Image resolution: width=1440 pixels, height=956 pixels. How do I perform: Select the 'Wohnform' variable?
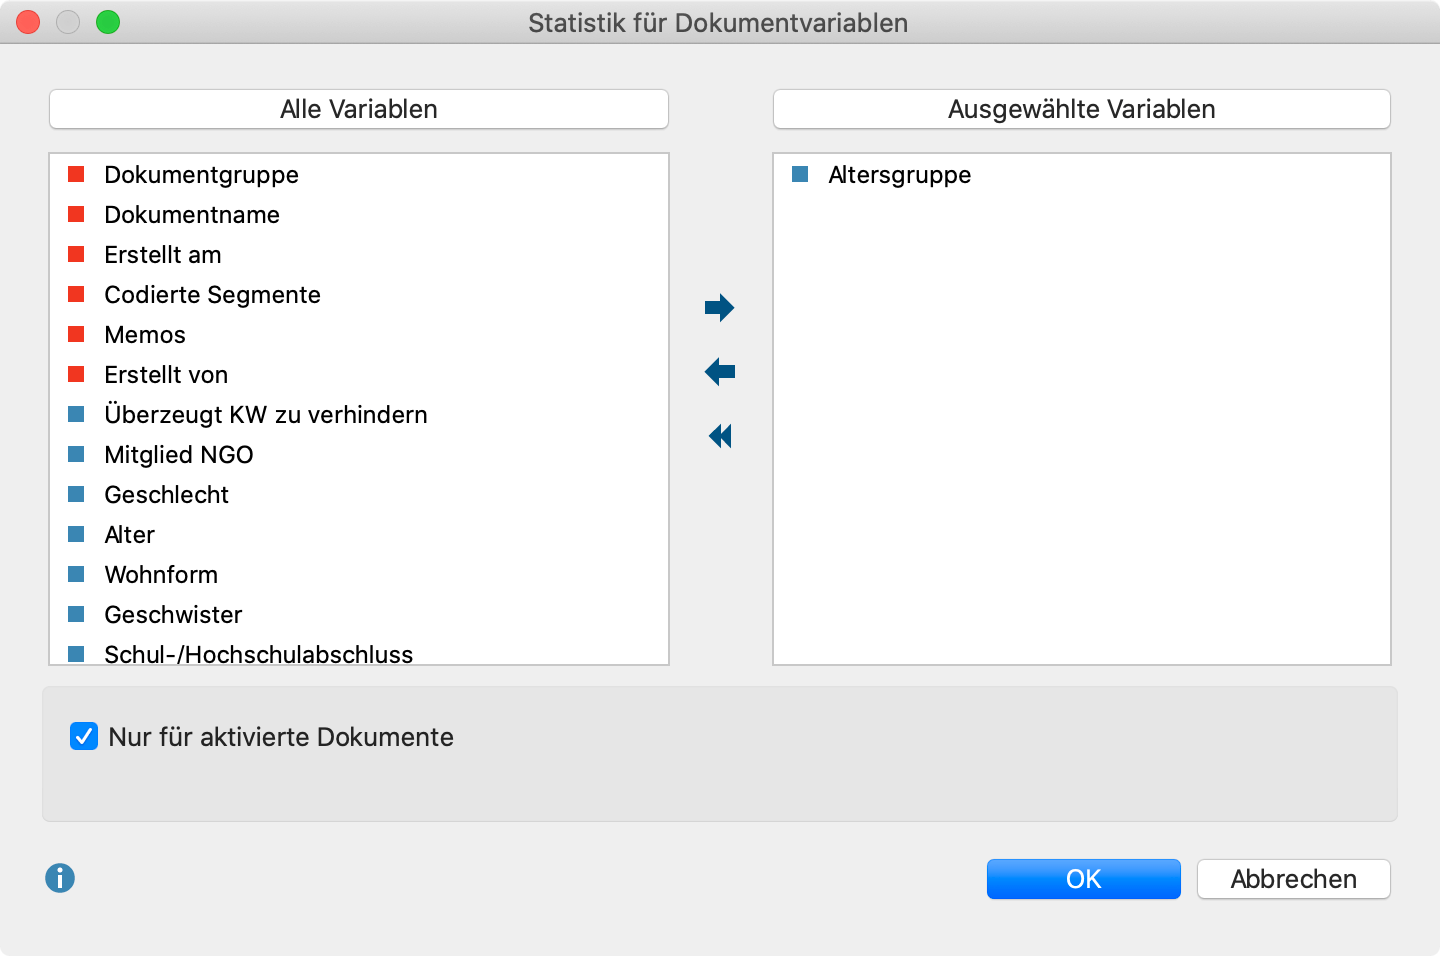[359, 575]
